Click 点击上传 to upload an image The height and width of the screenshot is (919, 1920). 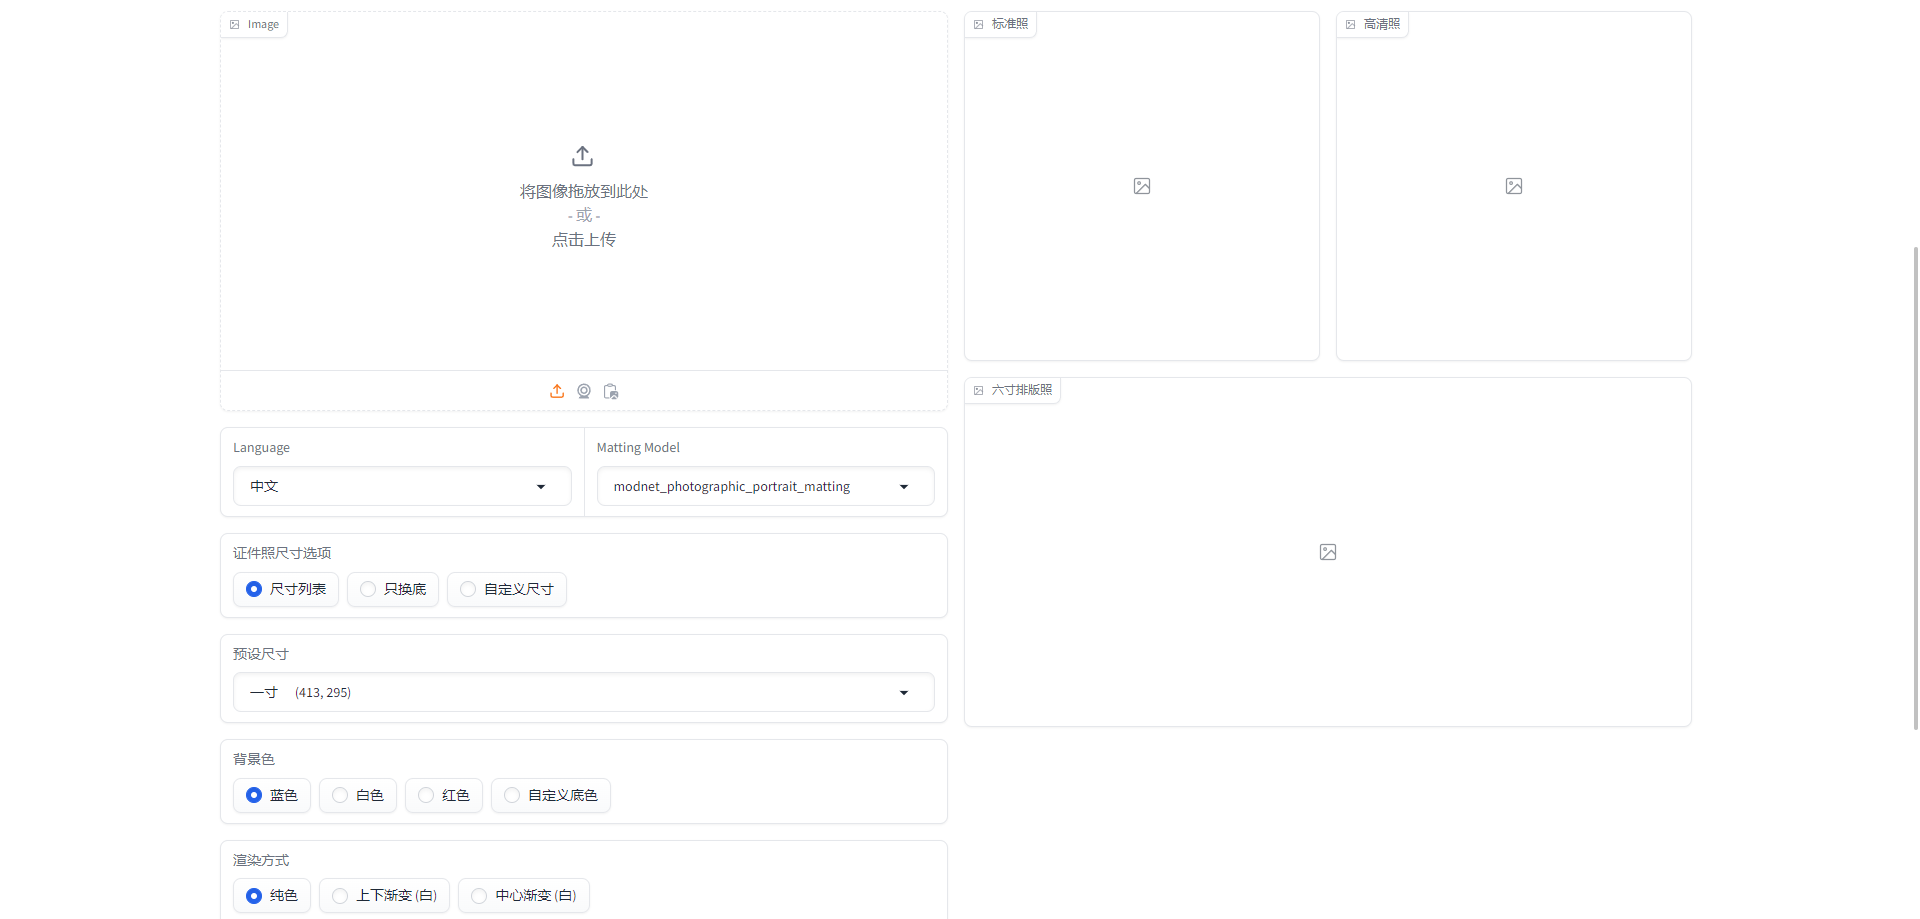click(584, 240)
